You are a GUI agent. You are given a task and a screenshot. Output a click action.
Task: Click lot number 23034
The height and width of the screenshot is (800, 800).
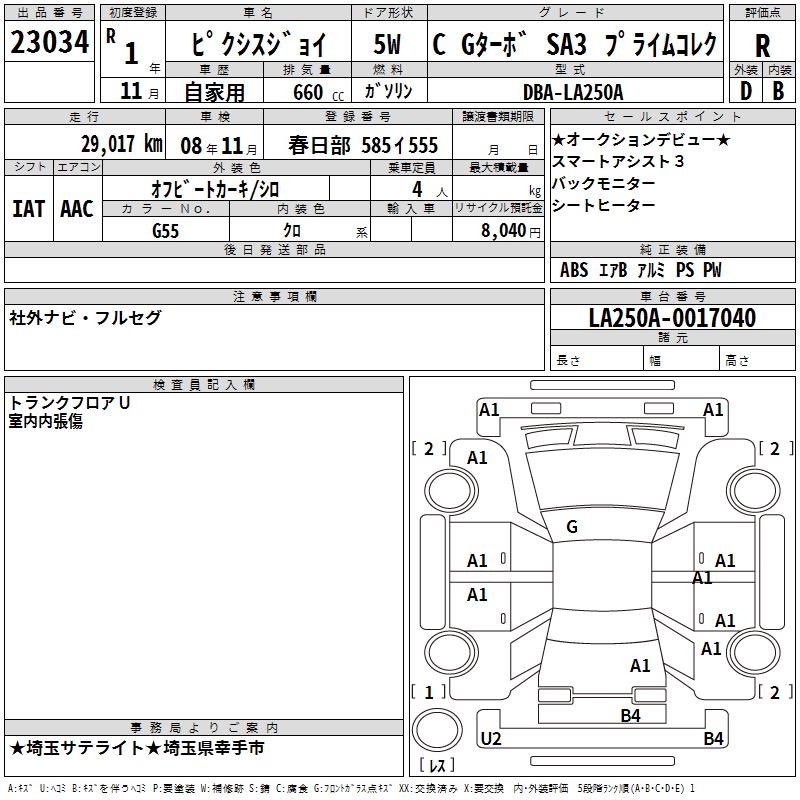49,44
